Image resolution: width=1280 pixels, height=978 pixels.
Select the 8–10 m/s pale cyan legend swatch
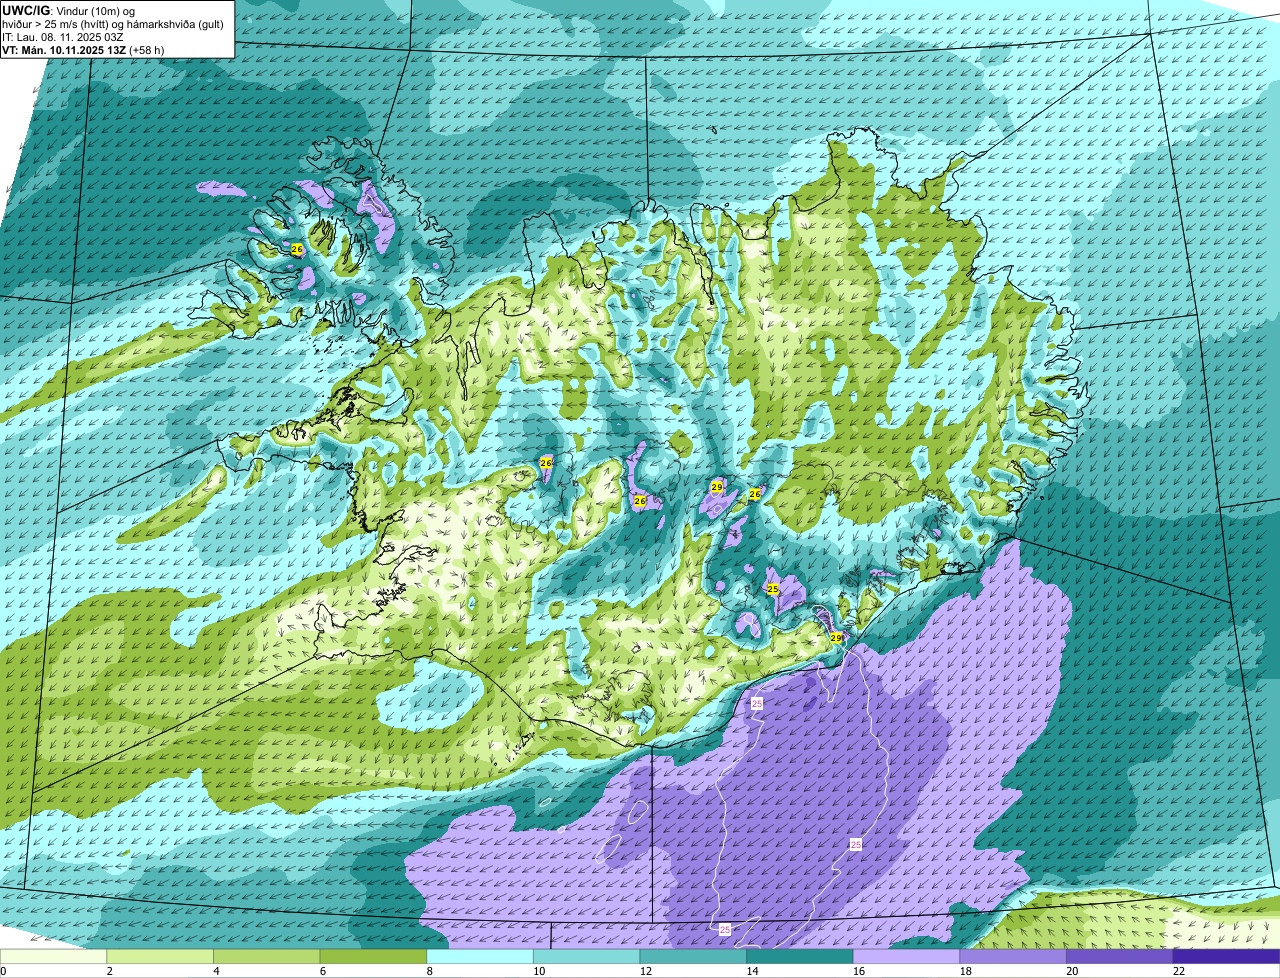tap(480, 957)
